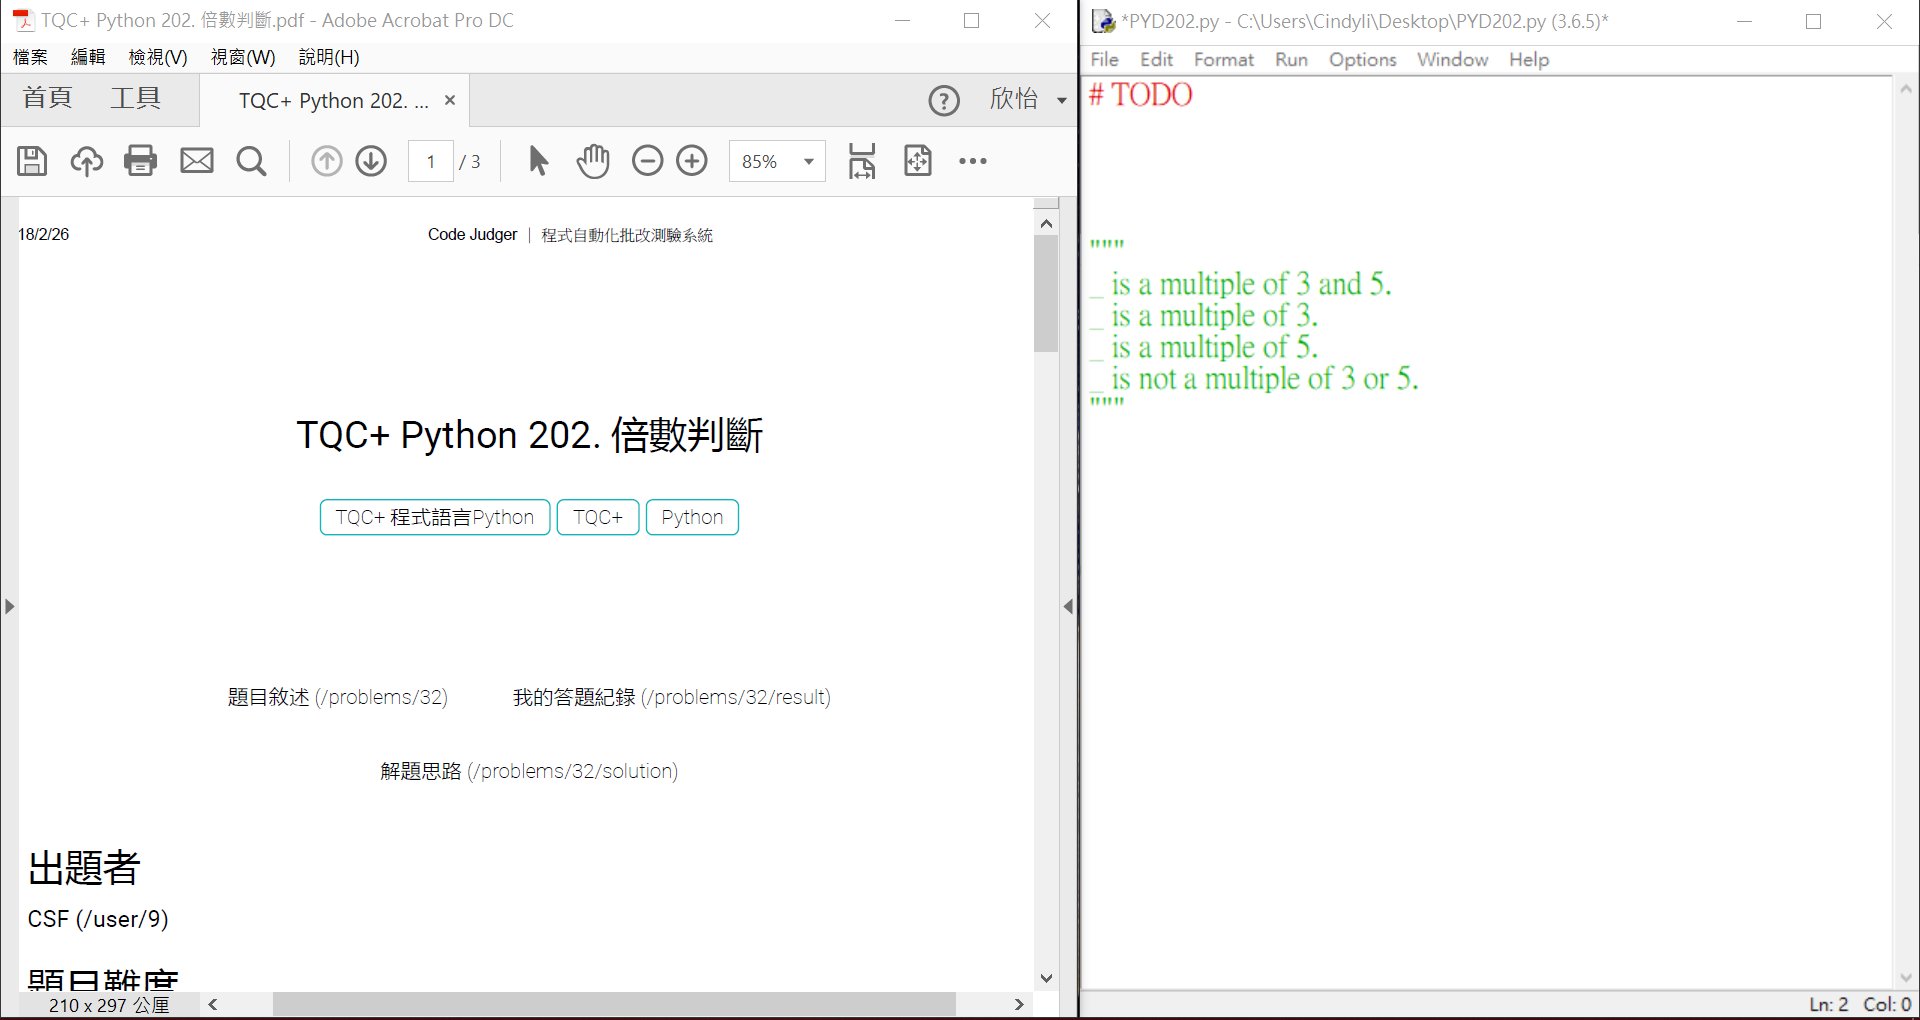Click the cloud upload icon

point(87,161)
